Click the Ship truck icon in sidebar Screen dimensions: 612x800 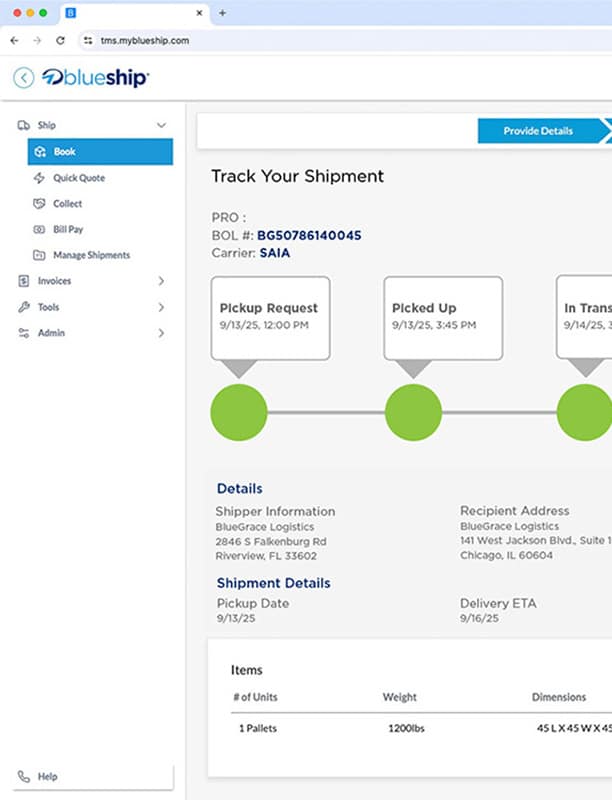pyautogui.click(x=23, y=125)
